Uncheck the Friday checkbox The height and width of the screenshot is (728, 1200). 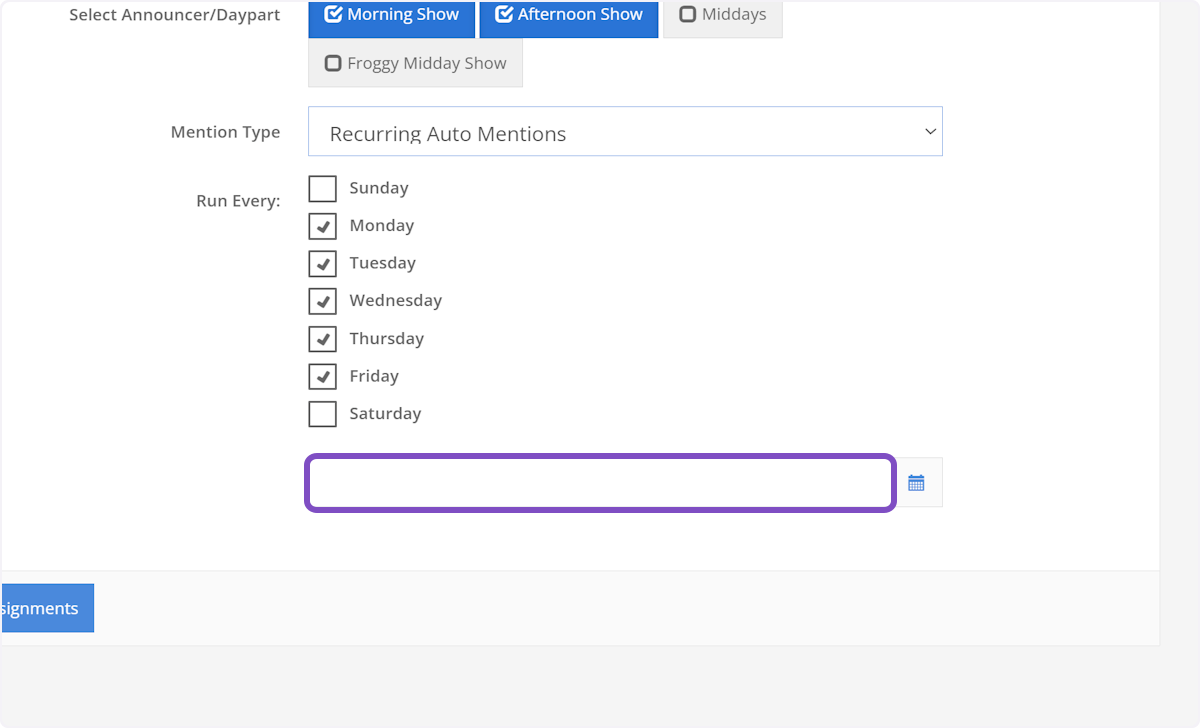[x=322, y=376]
